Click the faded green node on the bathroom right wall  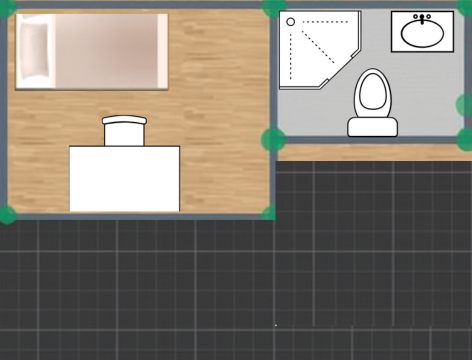coord(464,105)
